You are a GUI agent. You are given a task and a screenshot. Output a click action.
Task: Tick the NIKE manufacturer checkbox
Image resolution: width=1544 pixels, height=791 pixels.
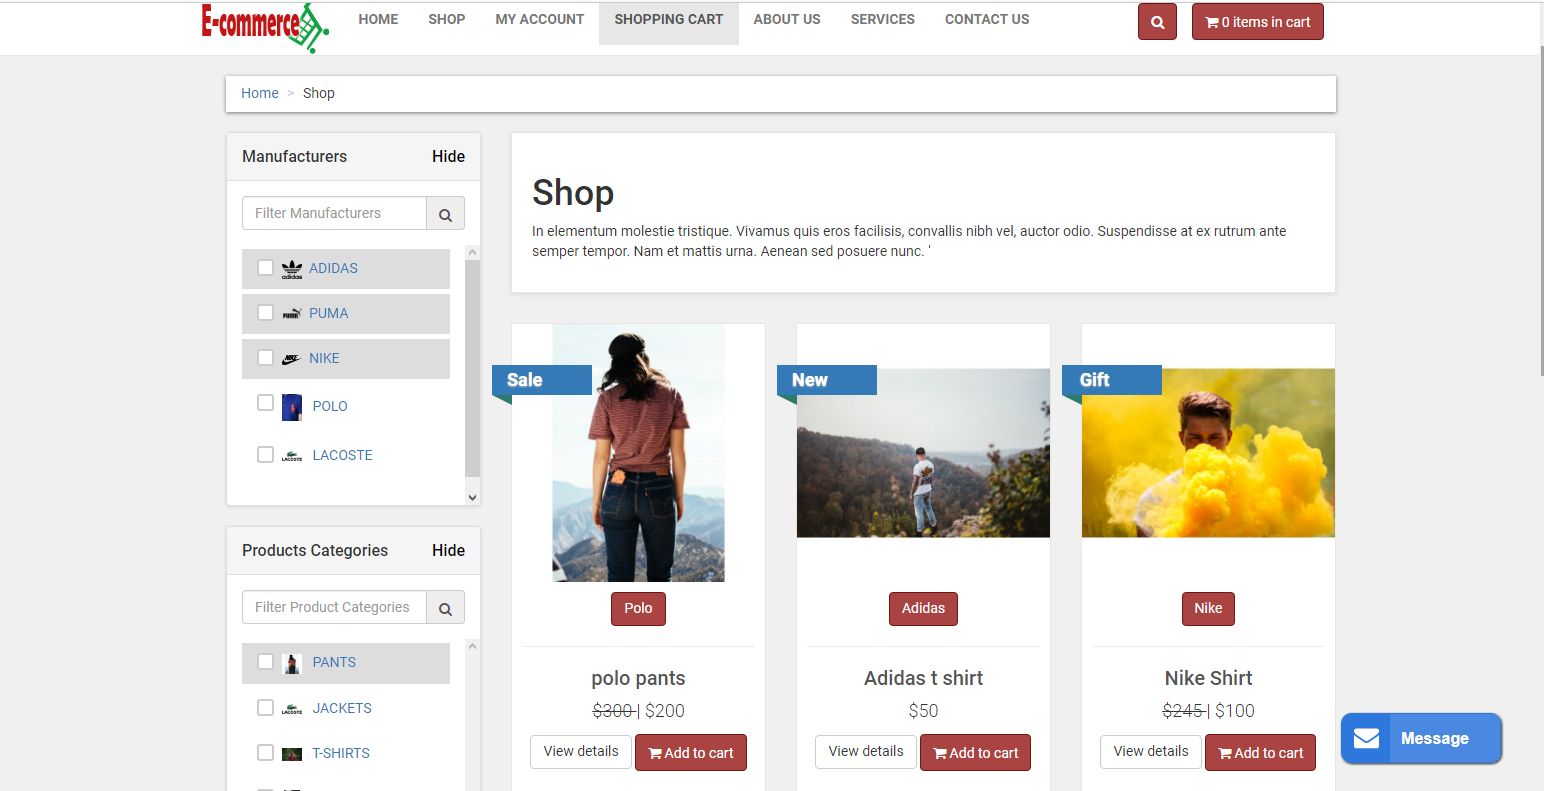point(265,357)
